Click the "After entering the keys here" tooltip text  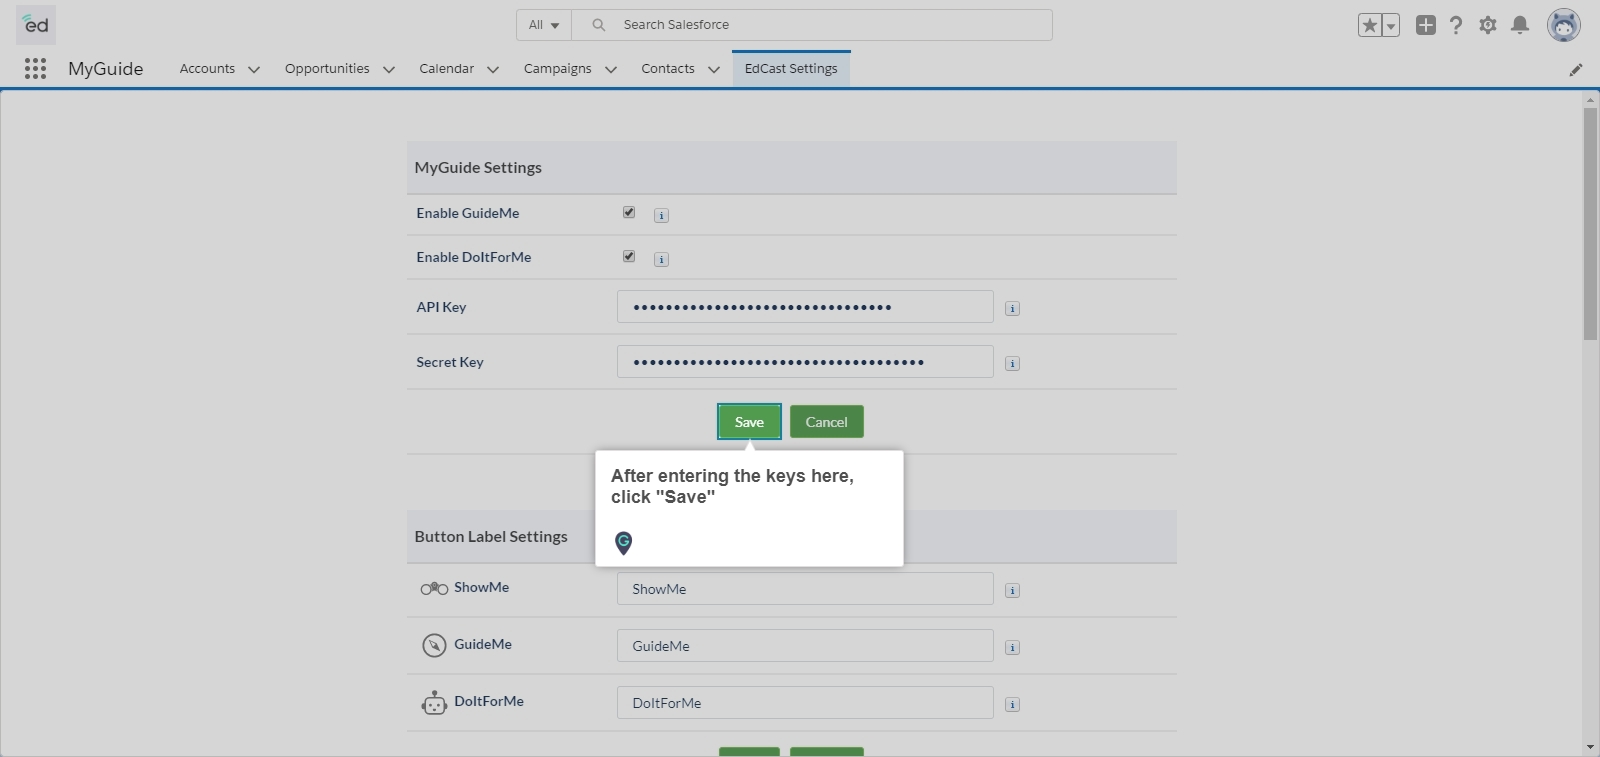click(x=733, y=486)
